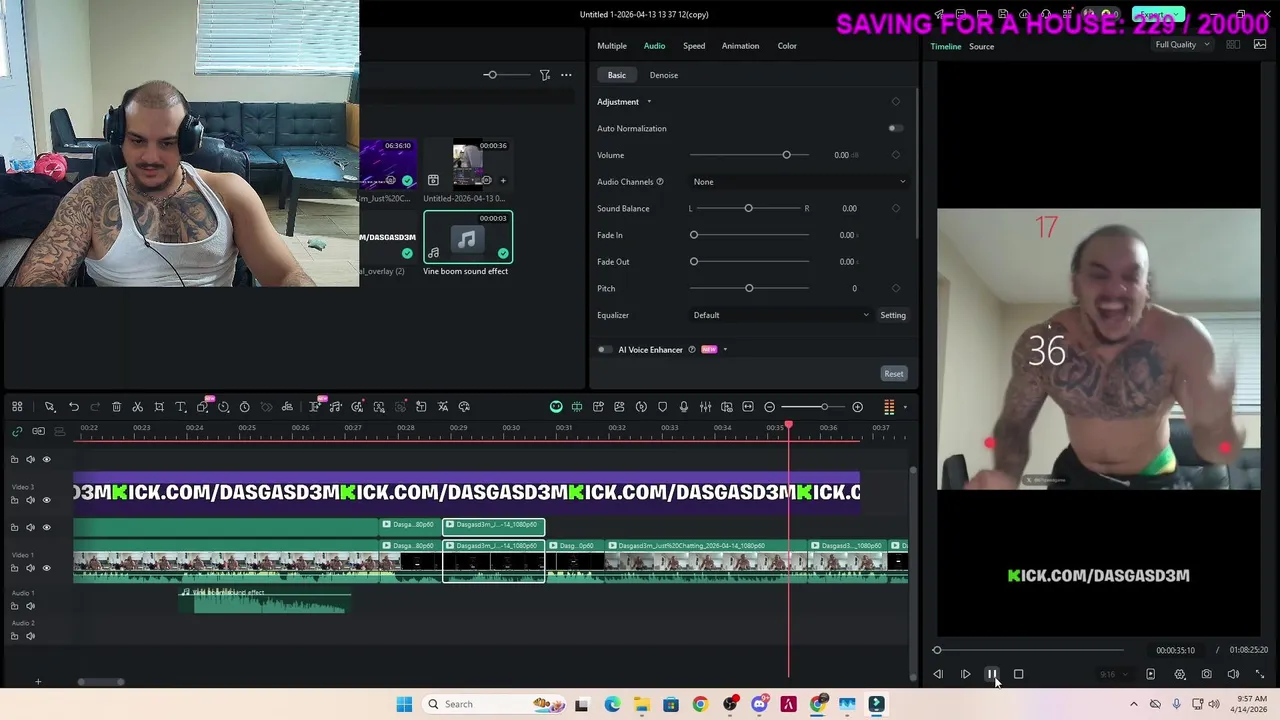This screenshot has width=1280, height=720.
Task: Open the Equalizer Default dropdown
Action: click(781, 315)
